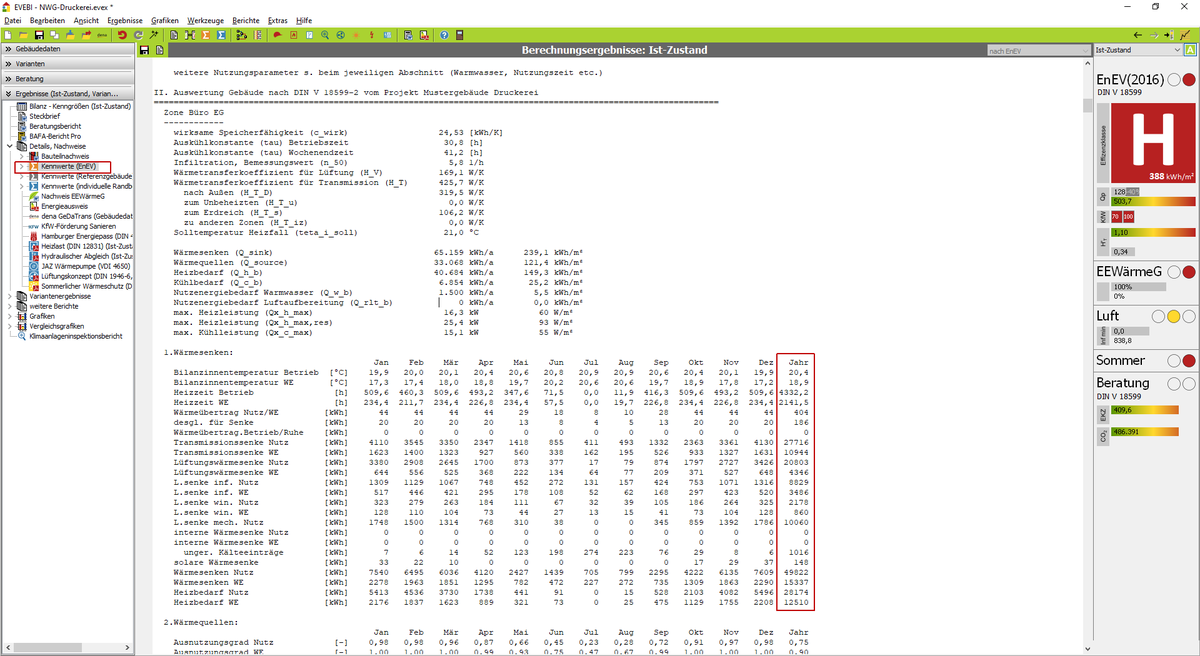Screen dimensions: 1200x656
Task: Click the empty circle beside EEWärmeG
Action: point(1173,272)
